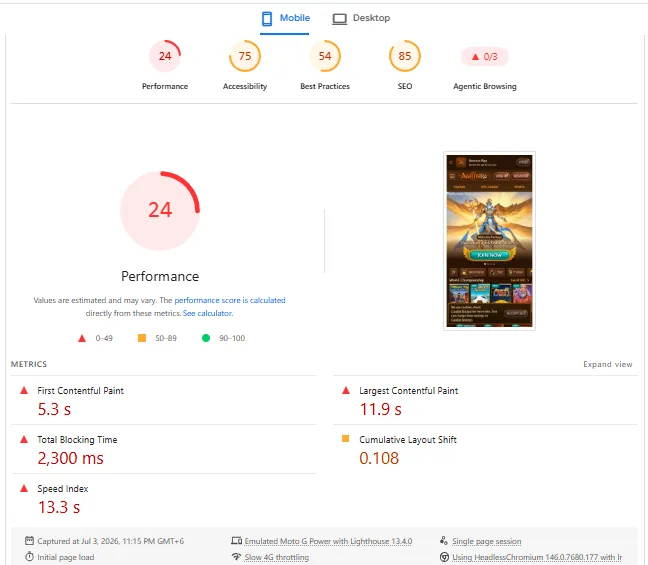Open the Performance score gauge 24

click(x=165, y=56)
